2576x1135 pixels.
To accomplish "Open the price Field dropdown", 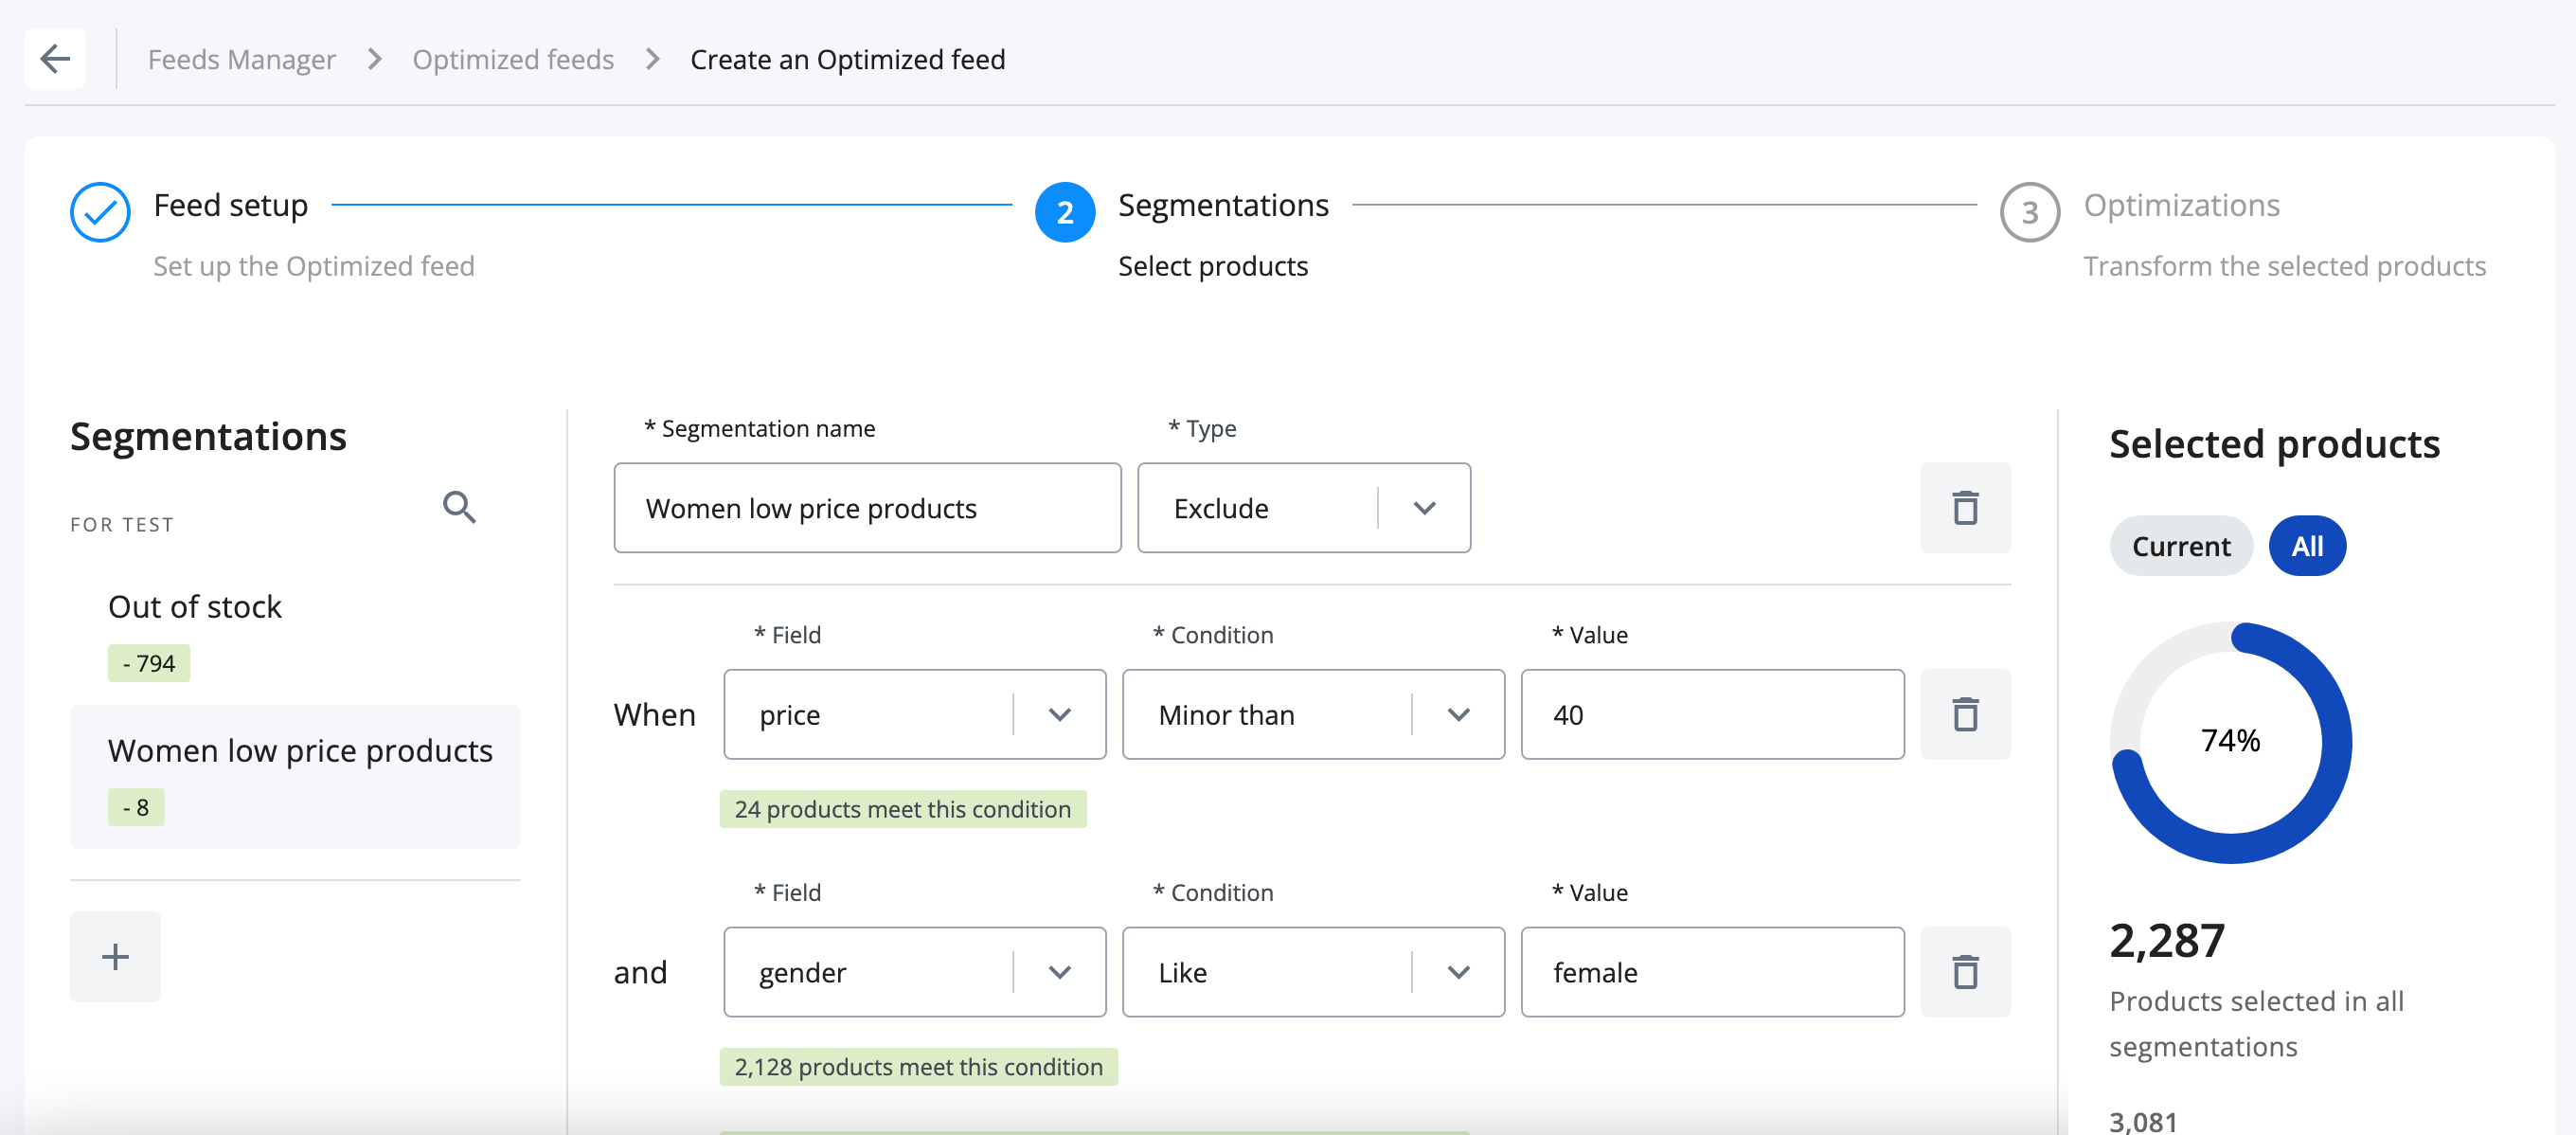I will (915, 715).
